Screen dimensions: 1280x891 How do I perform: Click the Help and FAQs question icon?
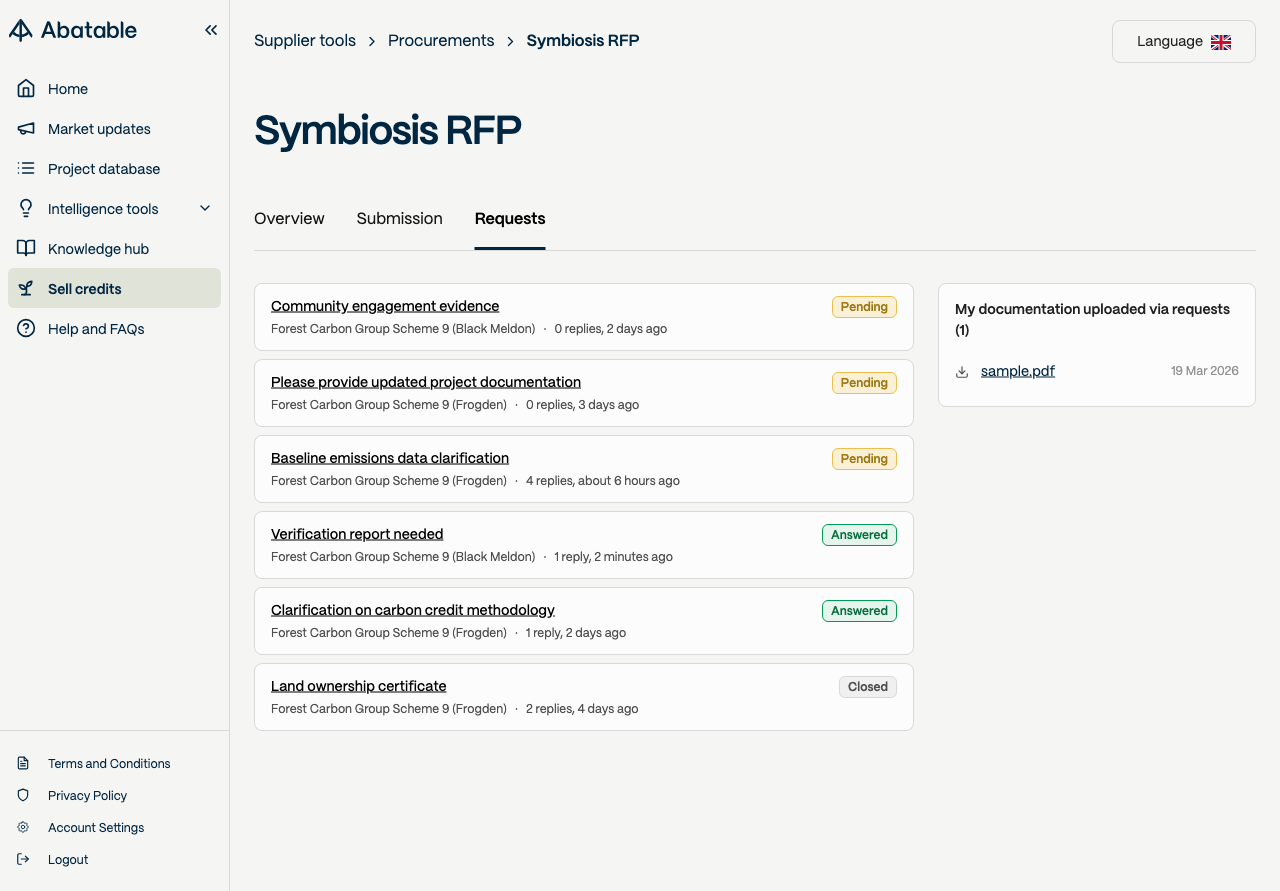click(x=26, y=329)
